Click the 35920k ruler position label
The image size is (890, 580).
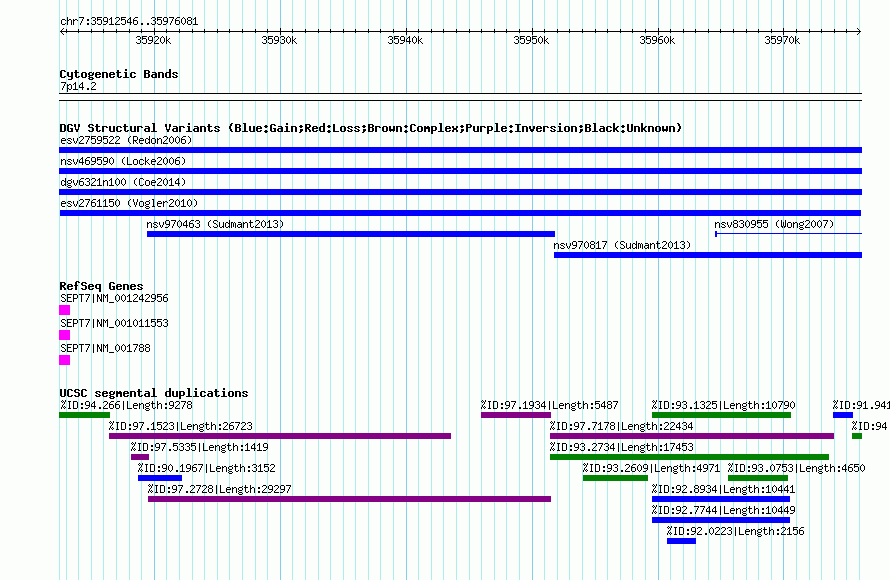pos(153,40)
